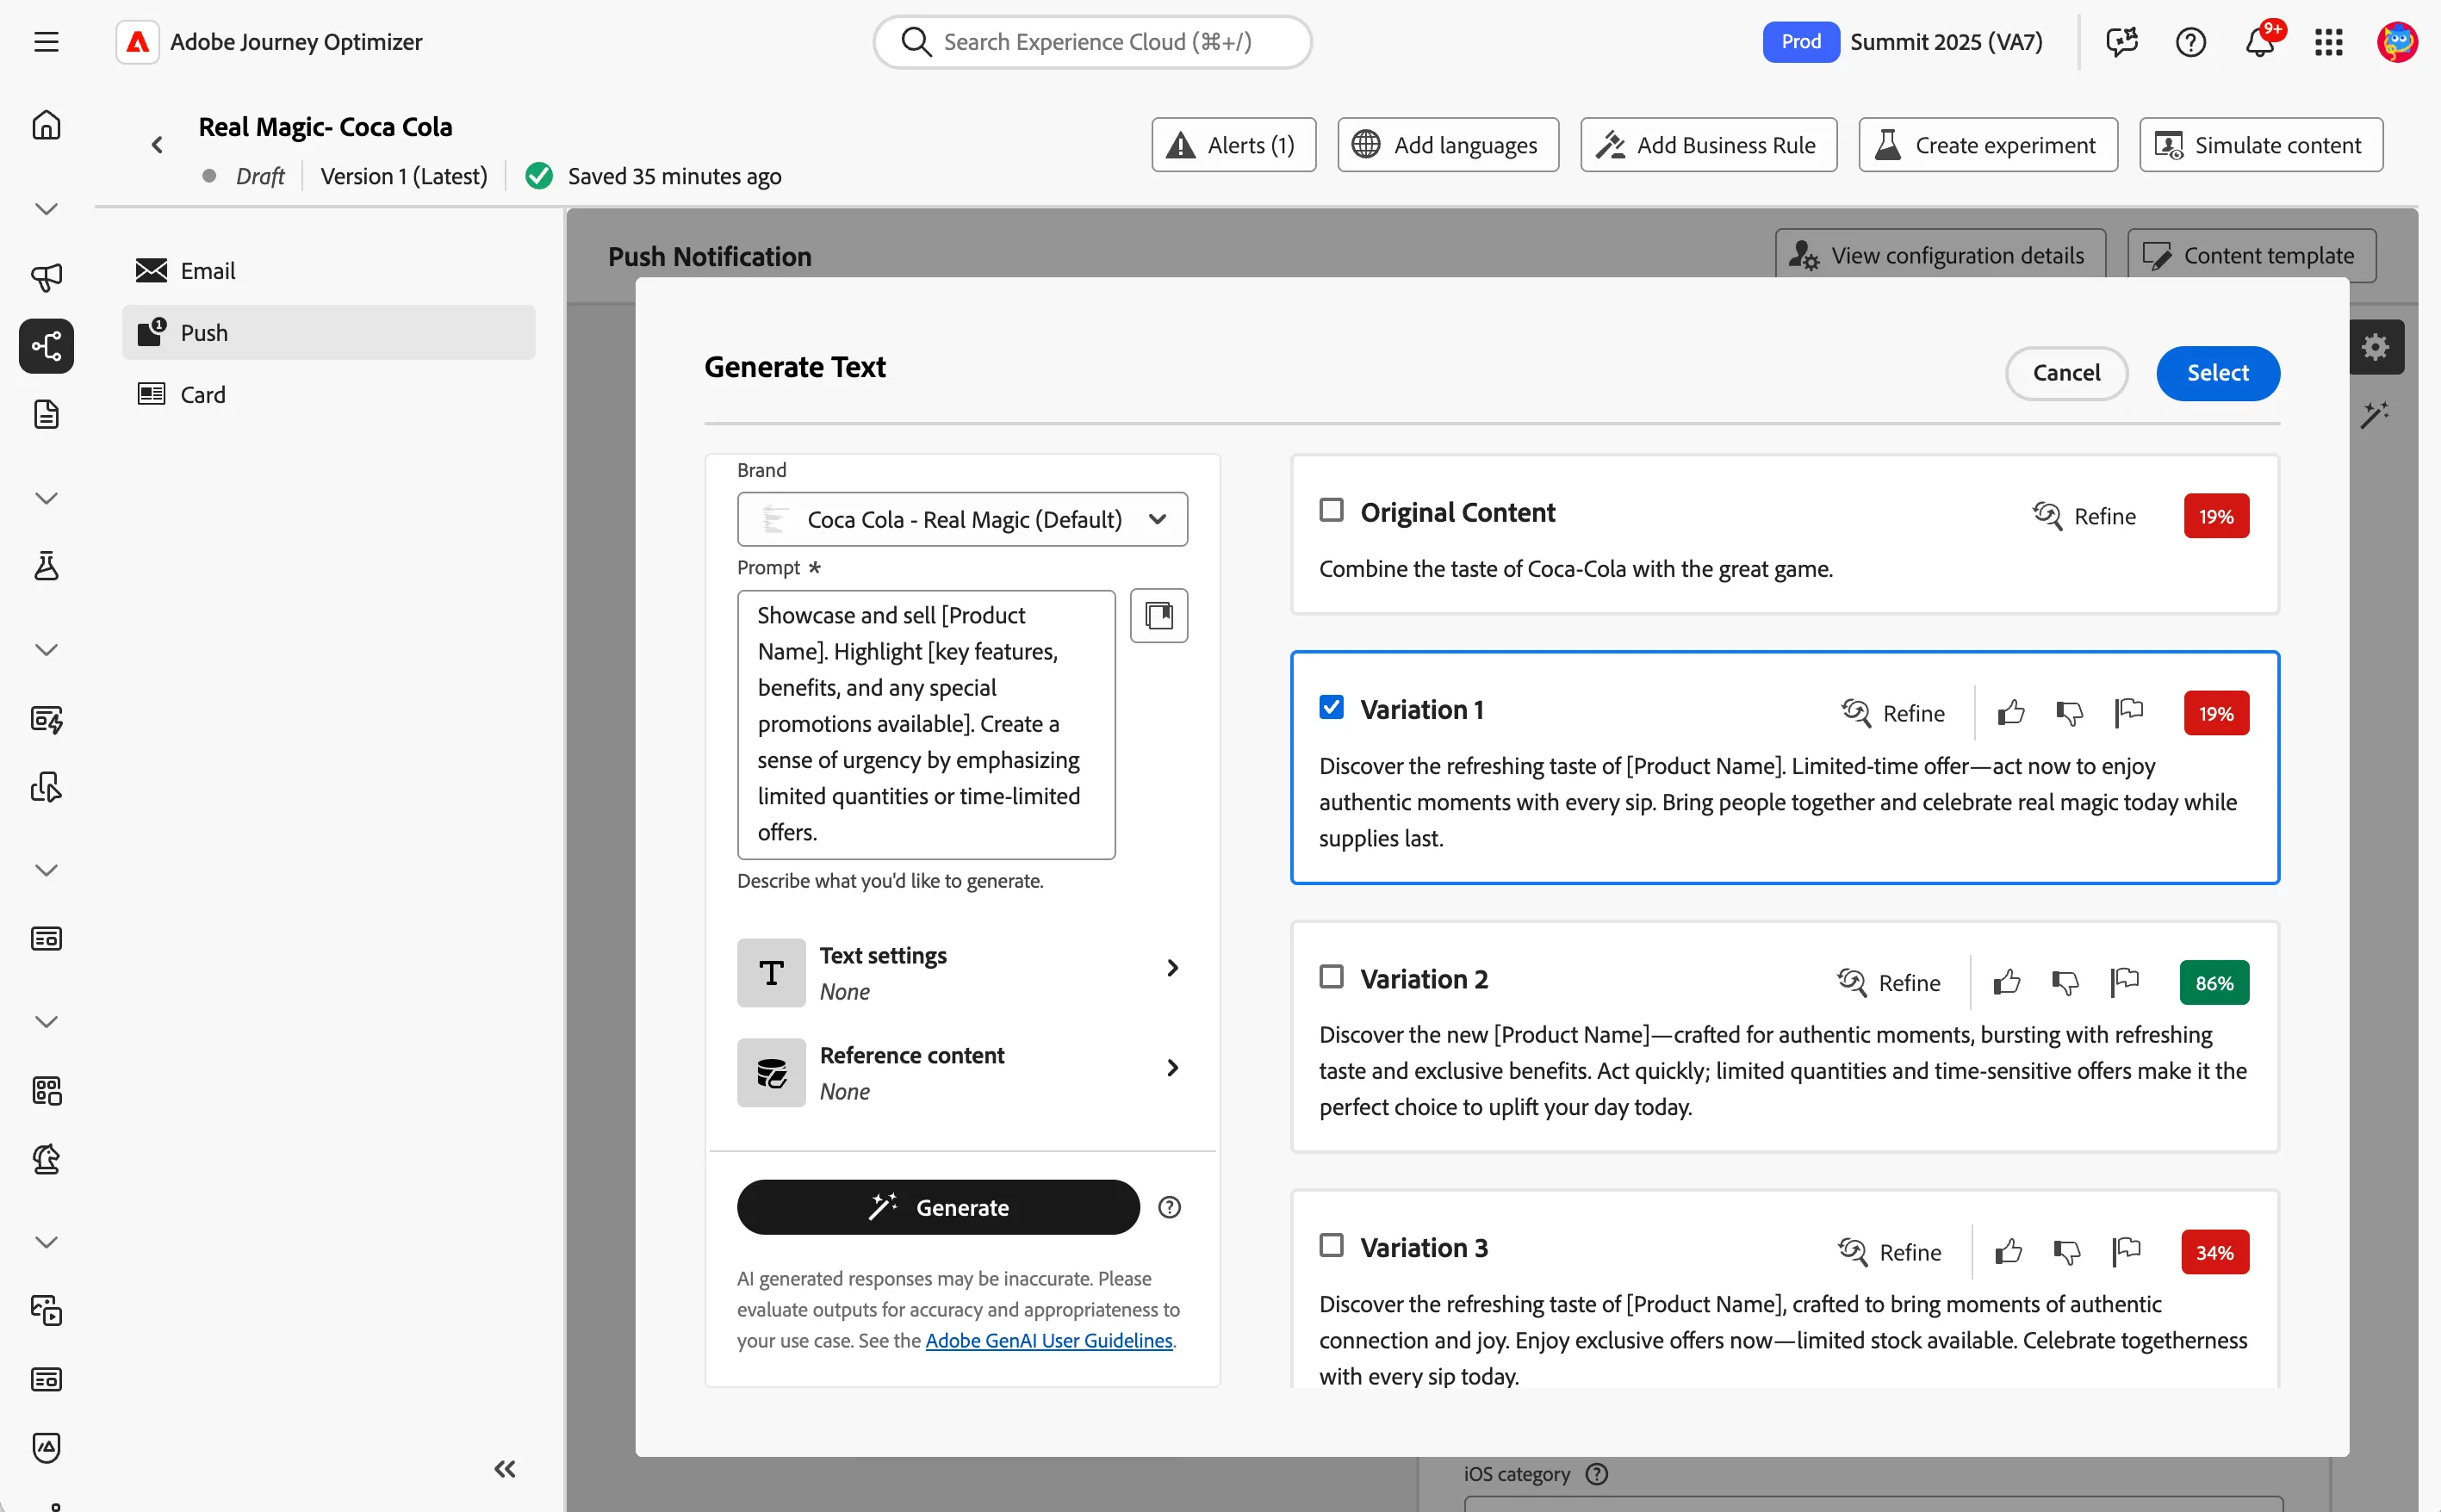Open the prompt library icon beside Prompt

[x=1159, y=616]
